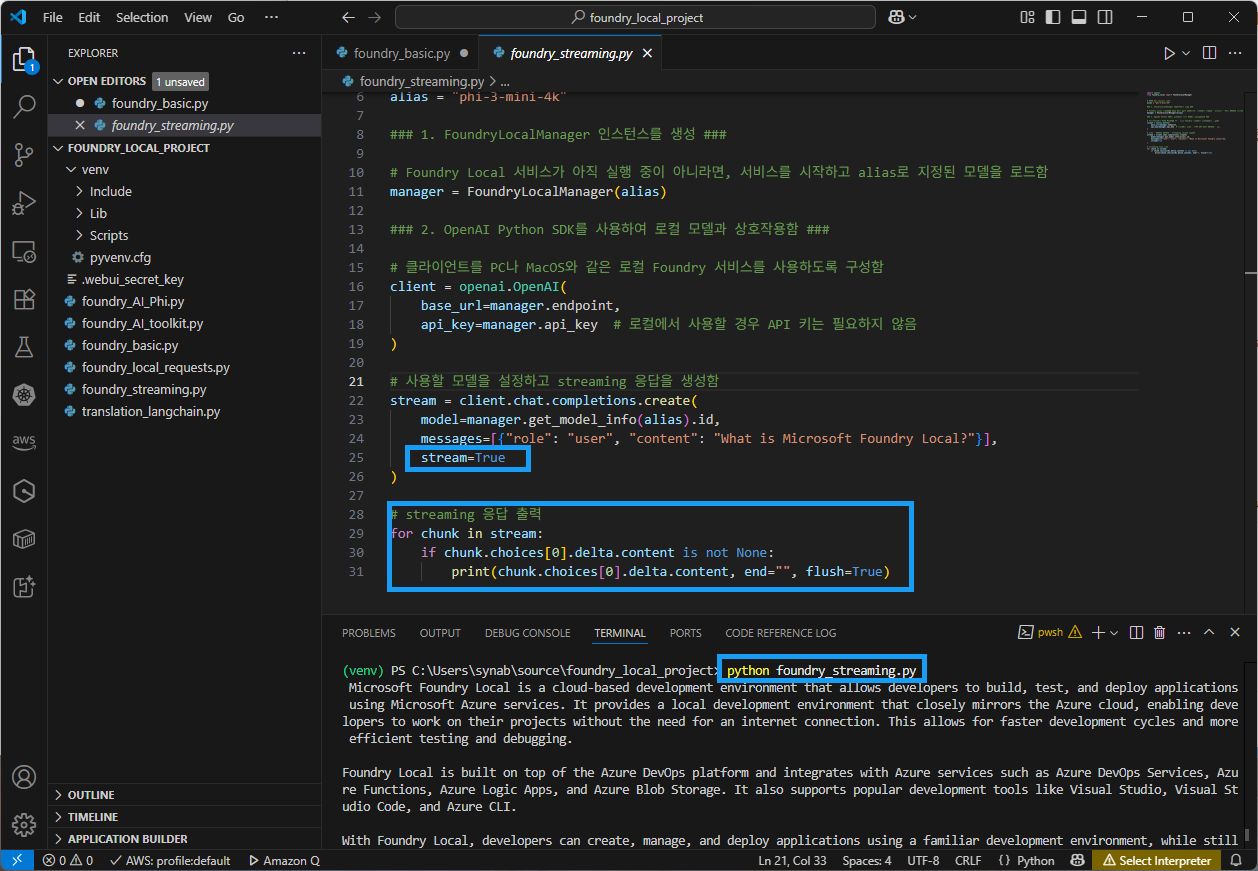Click Amazon Q status bar item
Viewport: 1258px width, 871px height.
284,860
